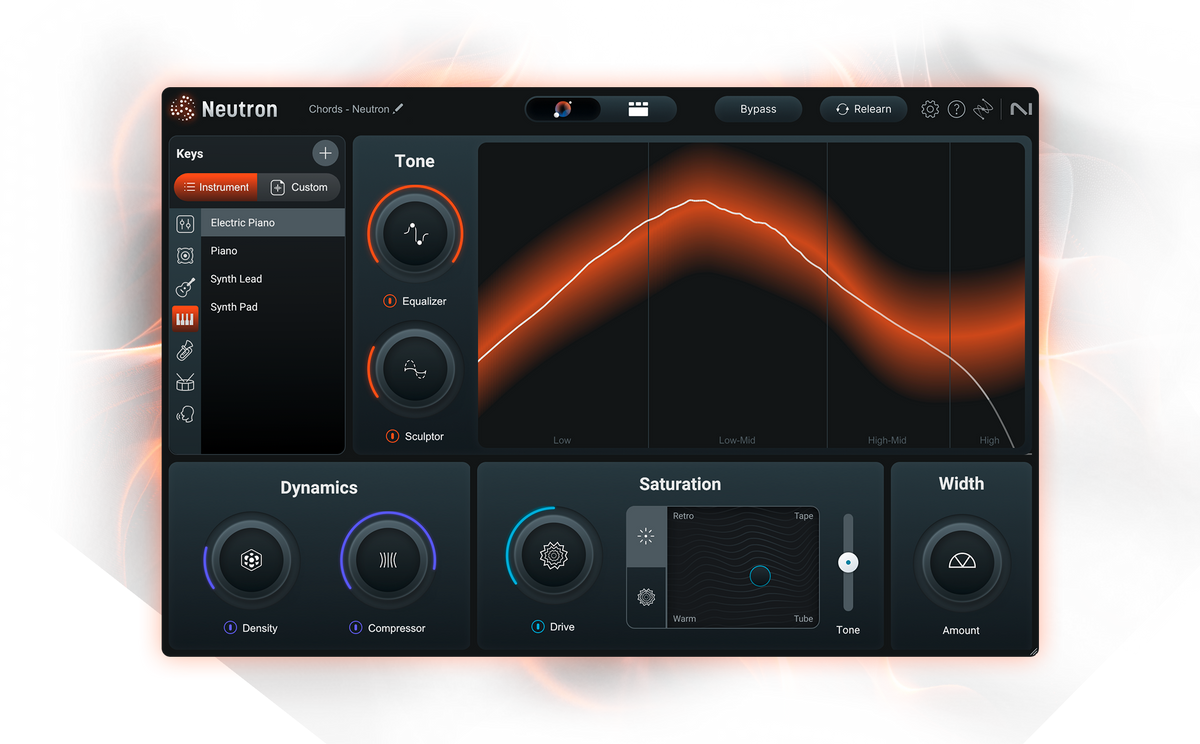1200x744 pixels.
Task: Switch to the Instrument tab
Action: point(216,187)
